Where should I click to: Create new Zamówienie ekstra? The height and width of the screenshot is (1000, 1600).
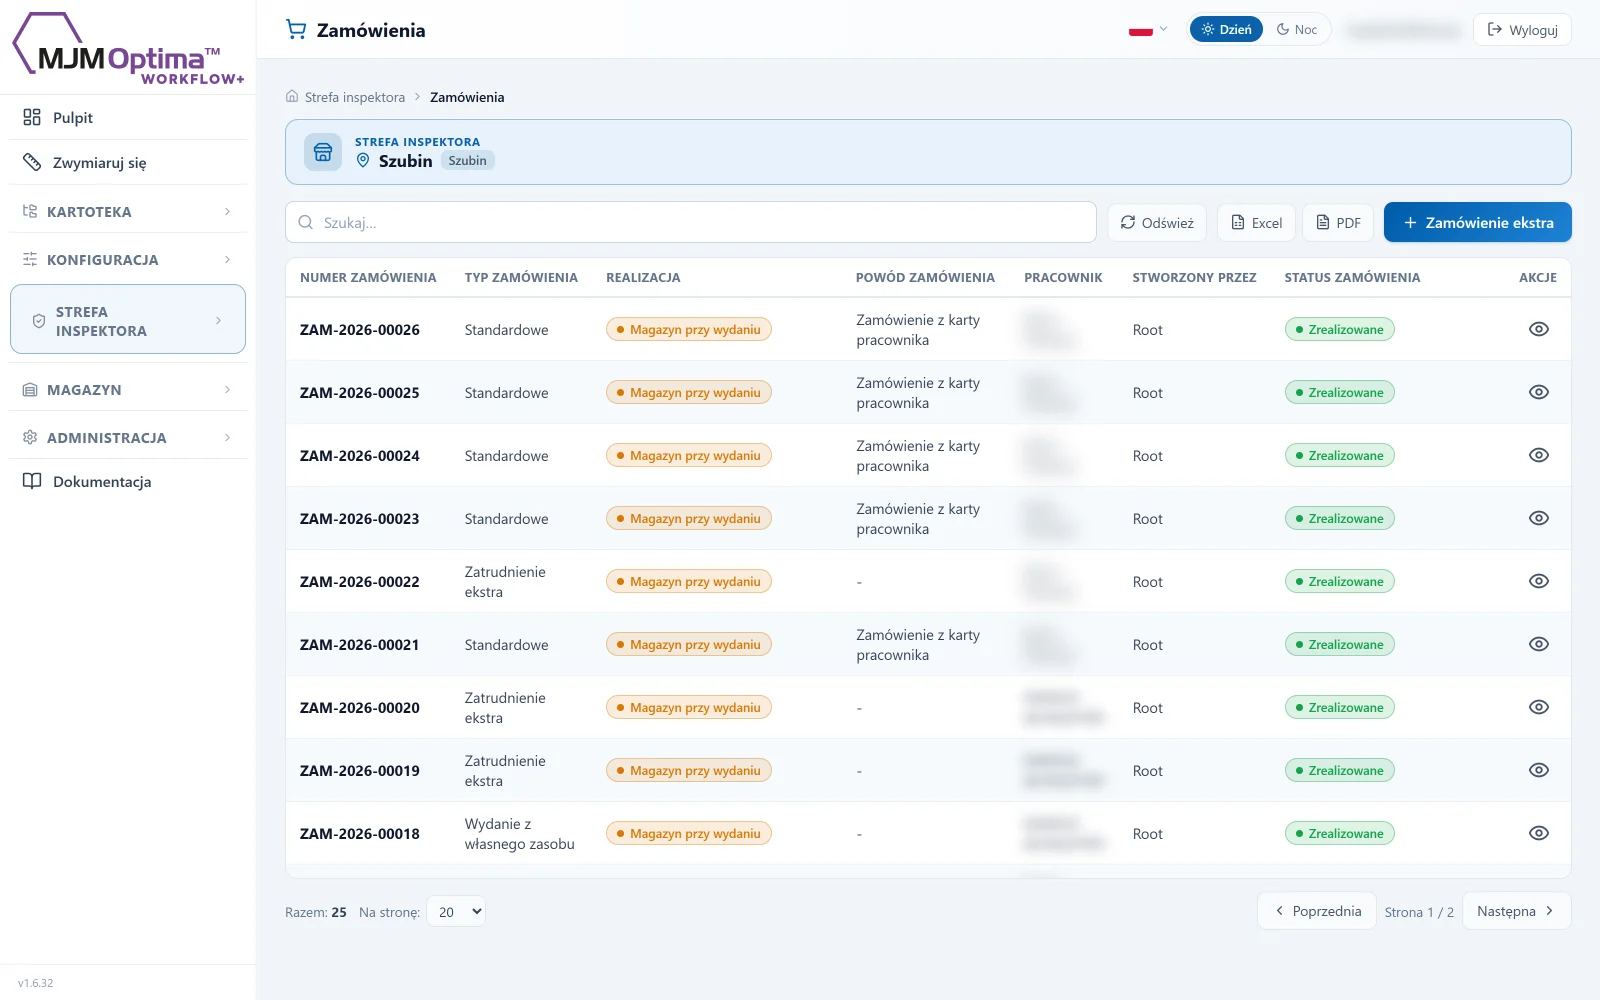coord(1478,222)
